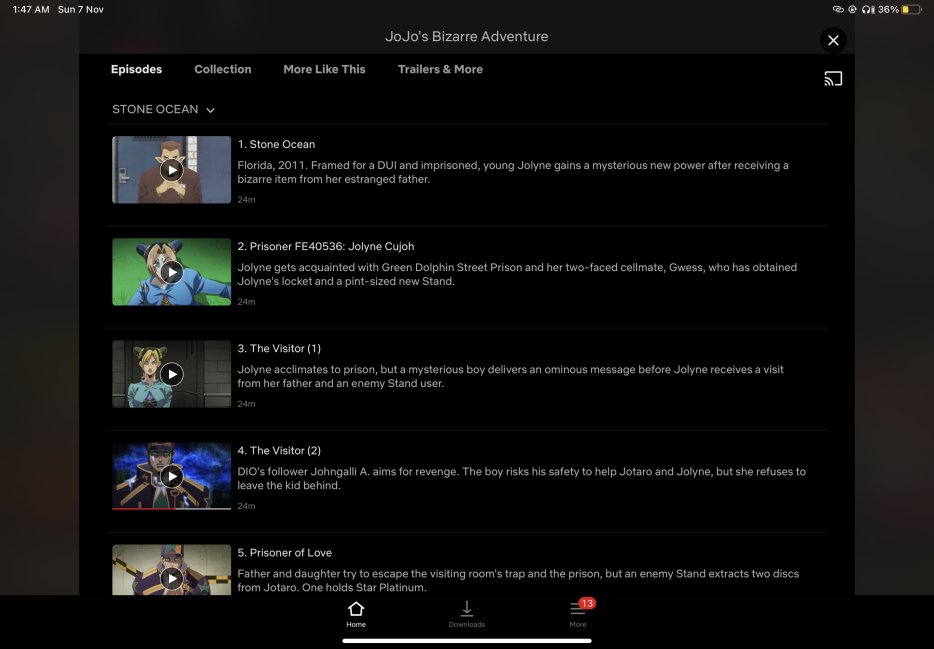Tap the headphones icon in status bar
The width and height of the screenshot is (934, 649).
click(x=868, y=10)
